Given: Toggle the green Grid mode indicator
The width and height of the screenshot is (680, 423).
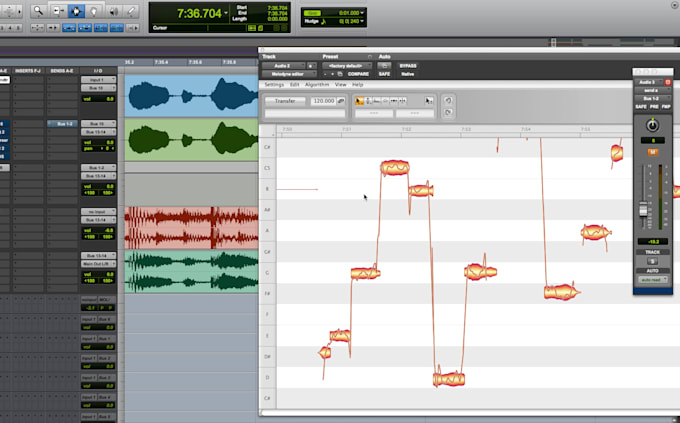Looking at the screenshot, I should click(312, 13).
